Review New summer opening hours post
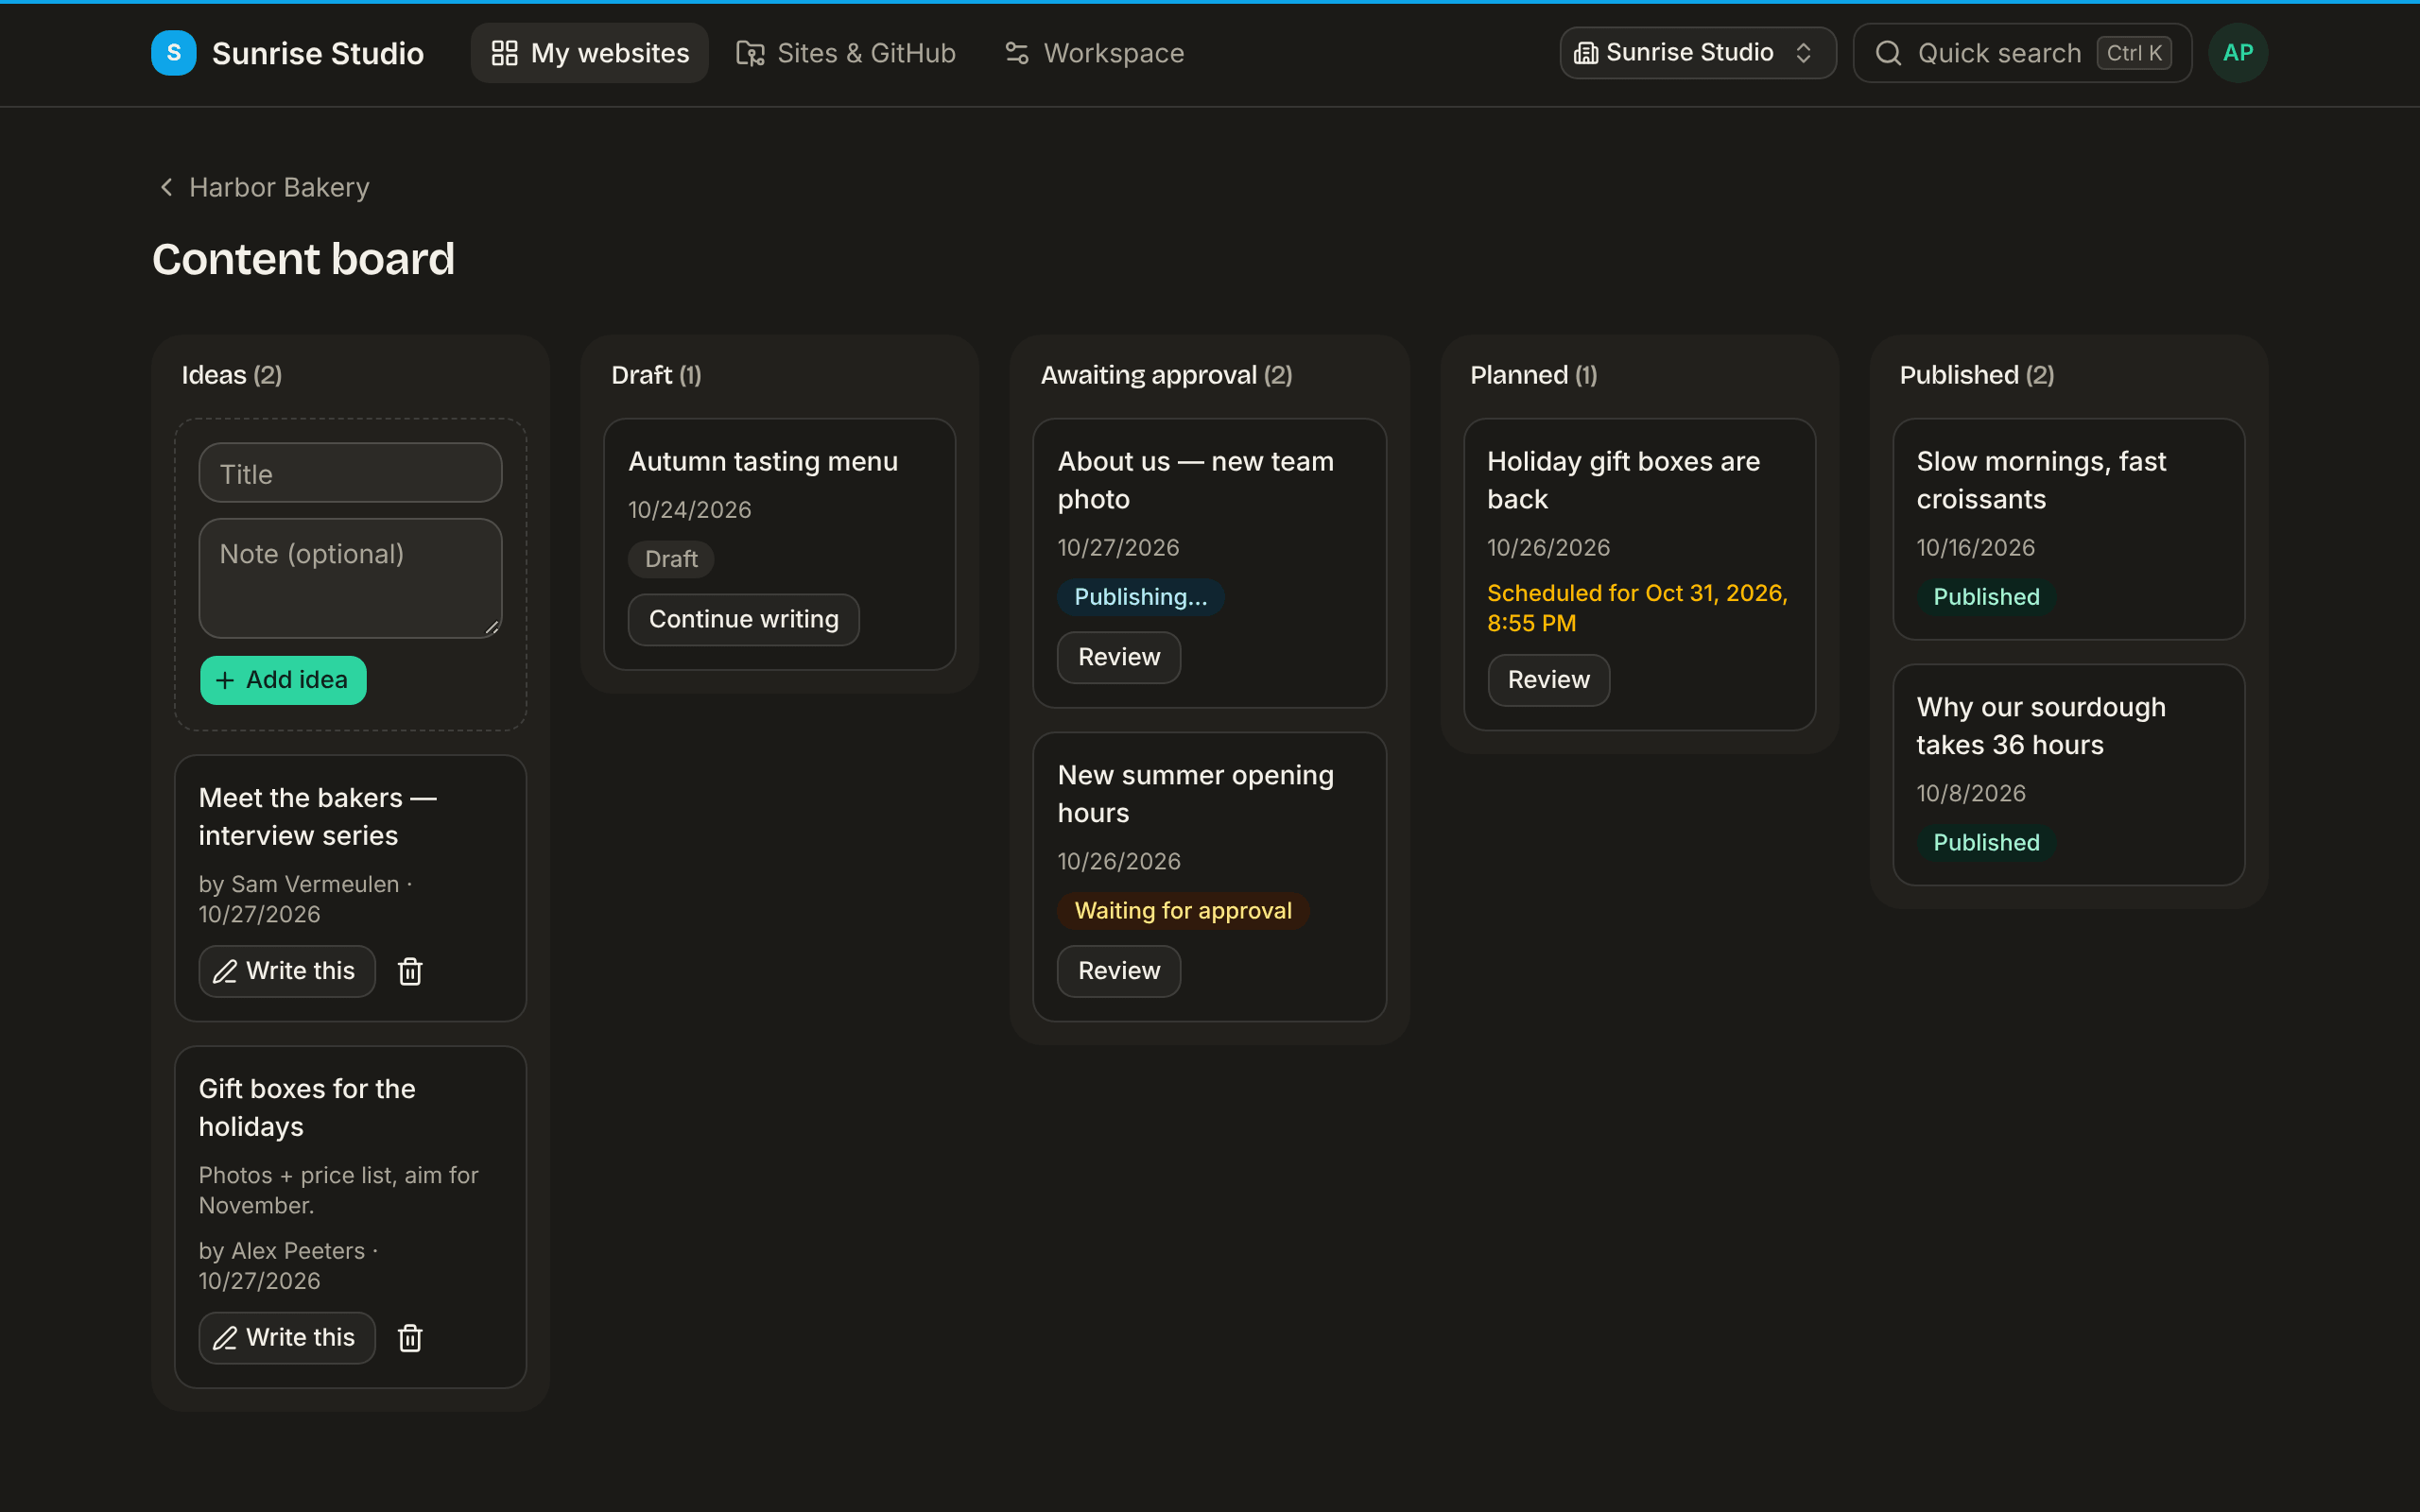 click(x=1118, y=971)
